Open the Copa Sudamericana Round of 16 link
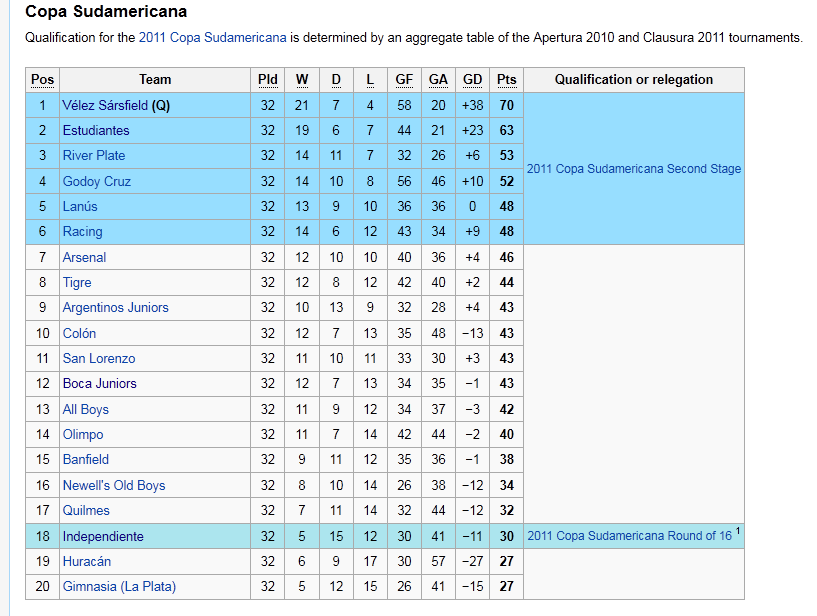This screenshot has width=817, height=616. tap(629, 536)
